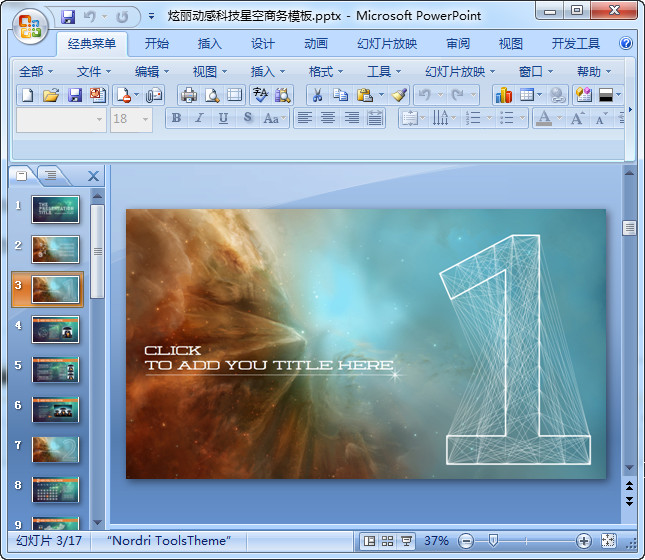
Task: Click the spelling check icon
Action: [260, 95]
